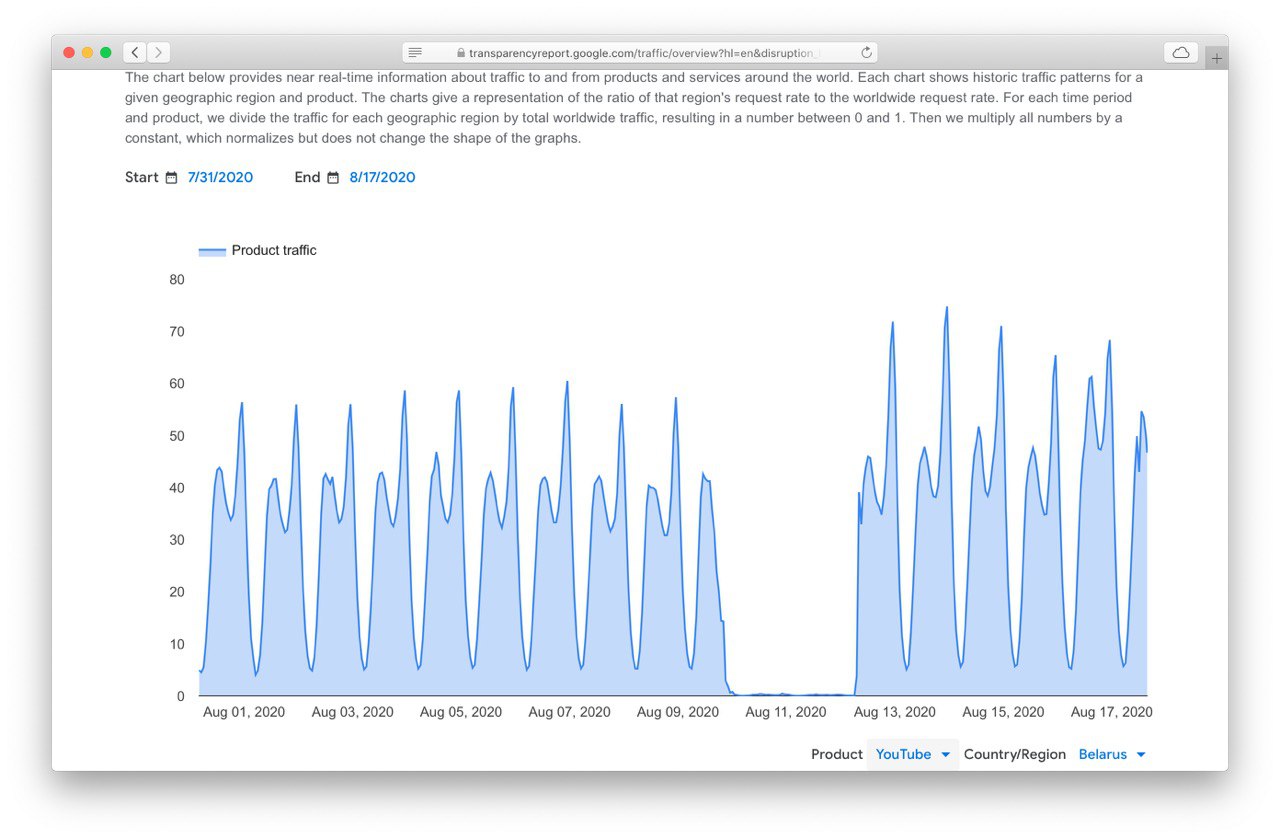Image resolution: width=1280 pixels, height=839 pixels.
Task: Open Reader view icon in address bar
Action: pos(415,52)
